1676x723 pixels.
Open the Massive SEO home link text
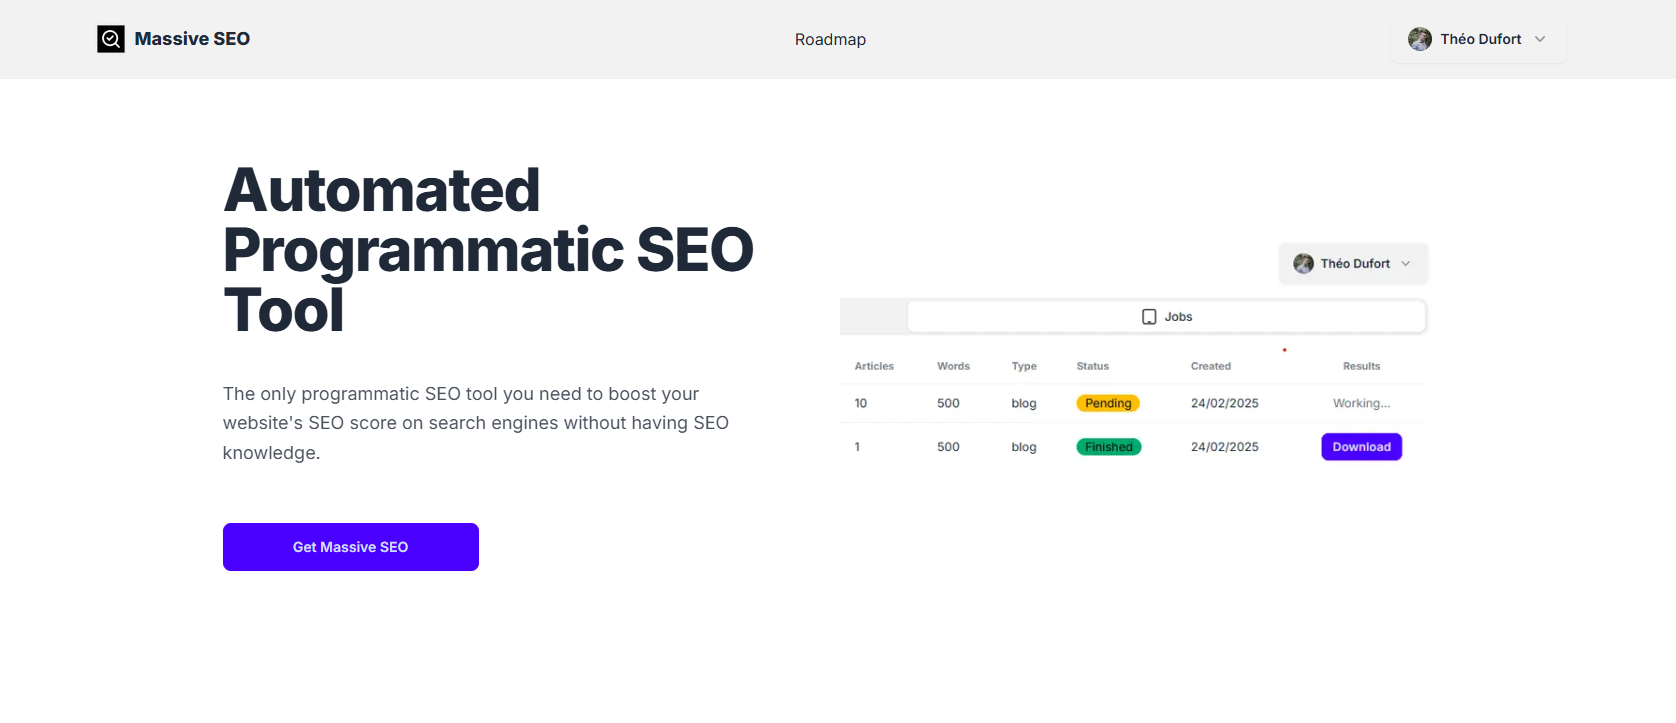pyautogui.click(x=192, y=39)
